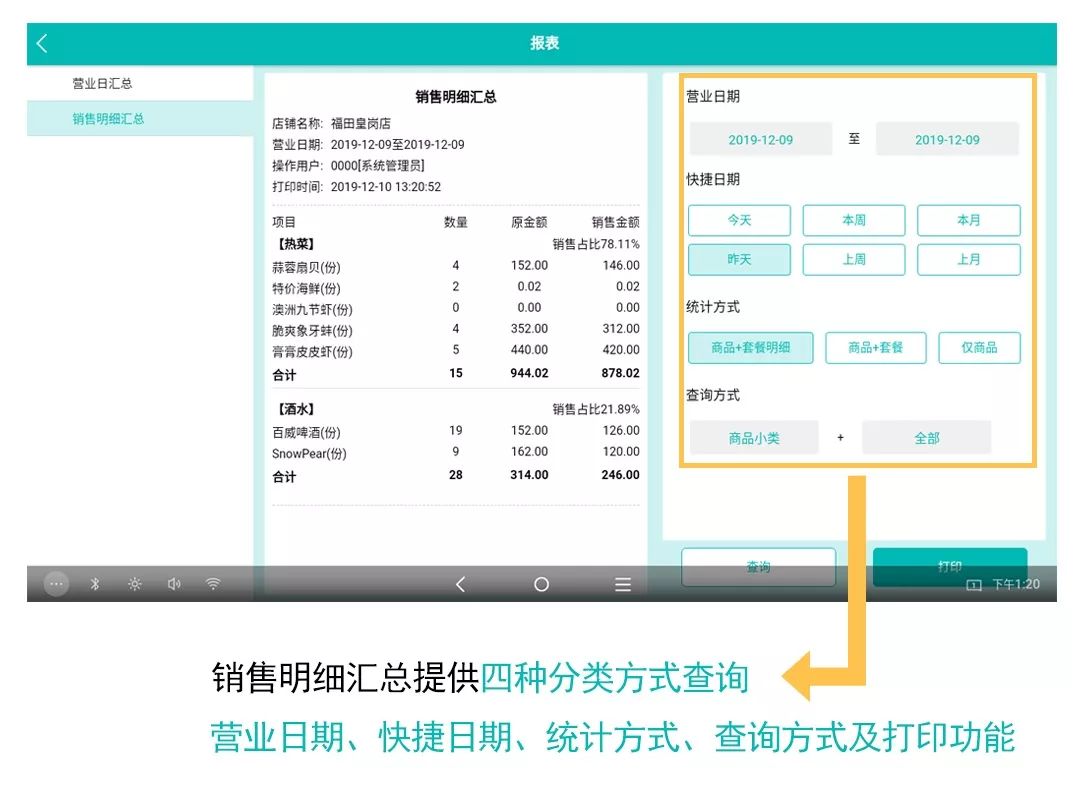Choose 仅商品 statistics mode
The image size is (1080, 806).
pyautogui.click(x=979, y=347)
